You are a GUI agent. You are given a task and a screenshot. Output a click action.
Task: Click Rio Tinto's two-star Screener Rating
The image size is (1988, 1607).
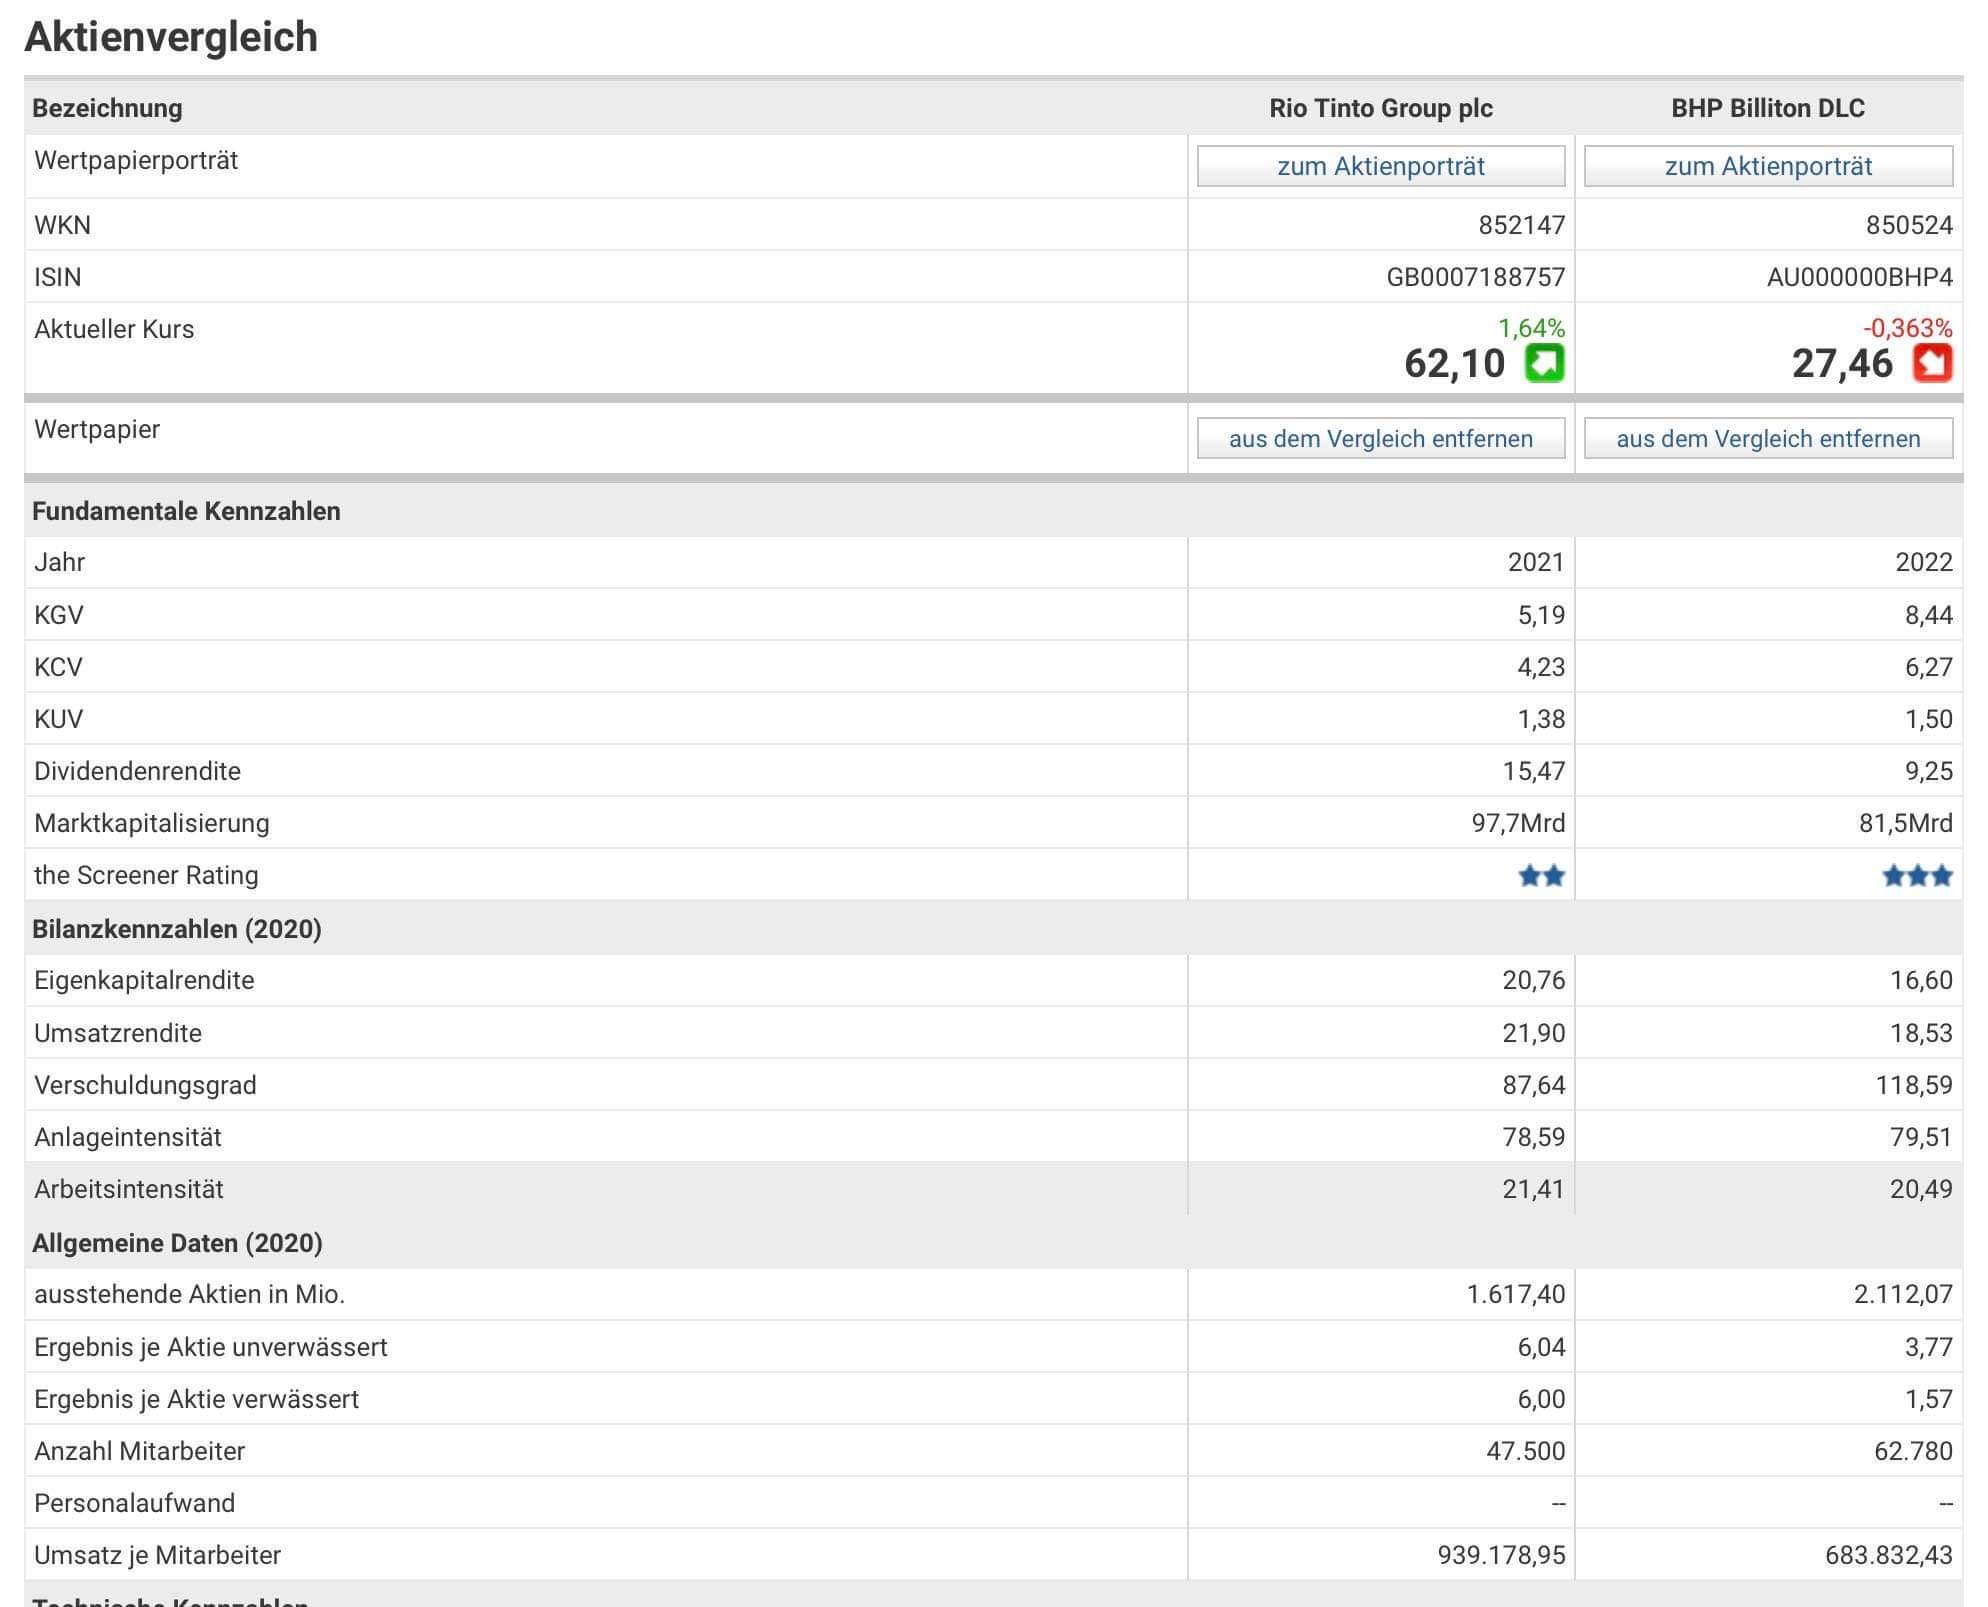[1541, 876]
